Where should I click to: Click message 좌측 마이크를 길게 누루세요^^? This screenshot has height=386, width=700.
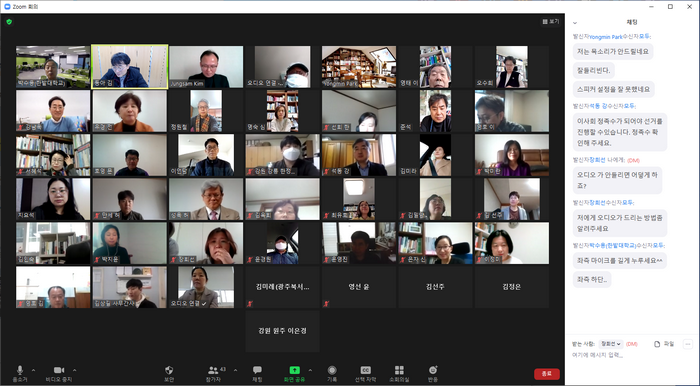click(x=620, y=260)
